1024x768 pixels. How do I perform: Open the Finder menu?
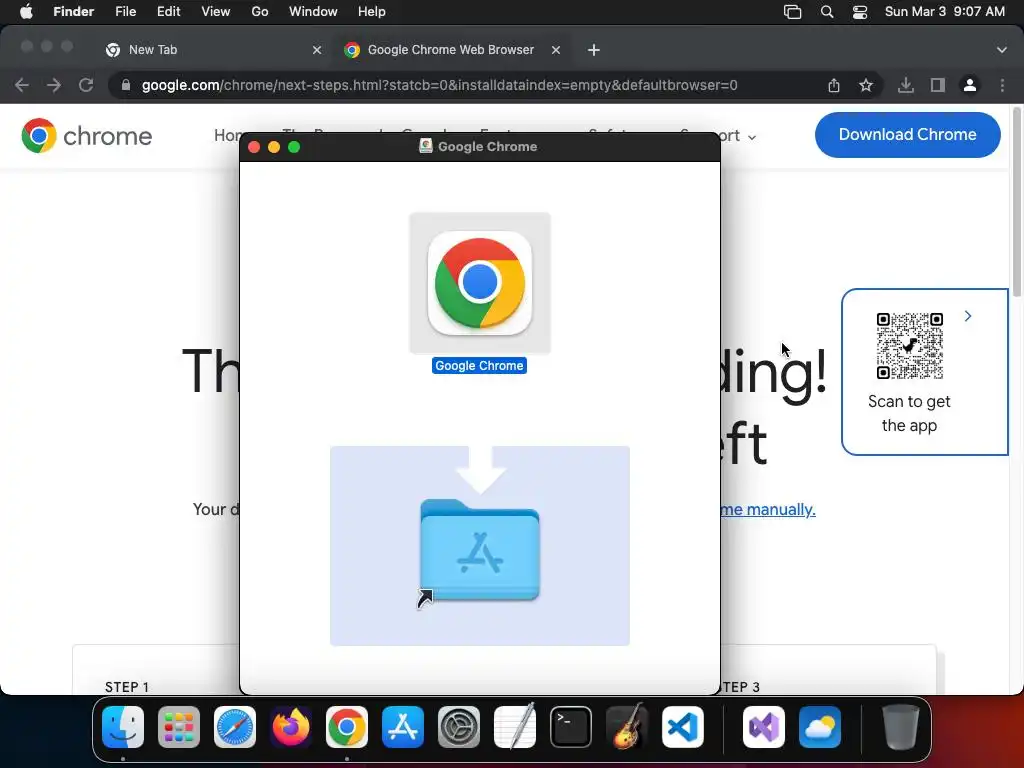point(73,12)
